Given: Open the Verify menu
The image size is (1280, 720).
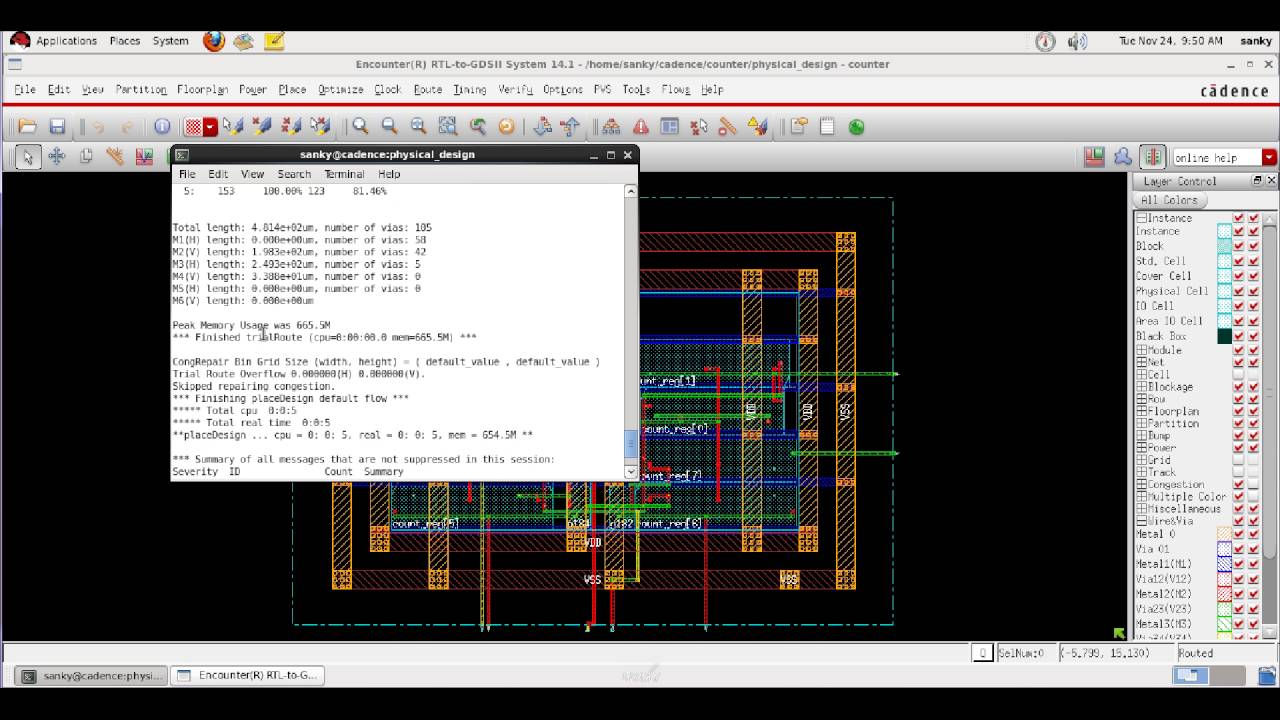Looking at the screenshot, I should (515, 89).
